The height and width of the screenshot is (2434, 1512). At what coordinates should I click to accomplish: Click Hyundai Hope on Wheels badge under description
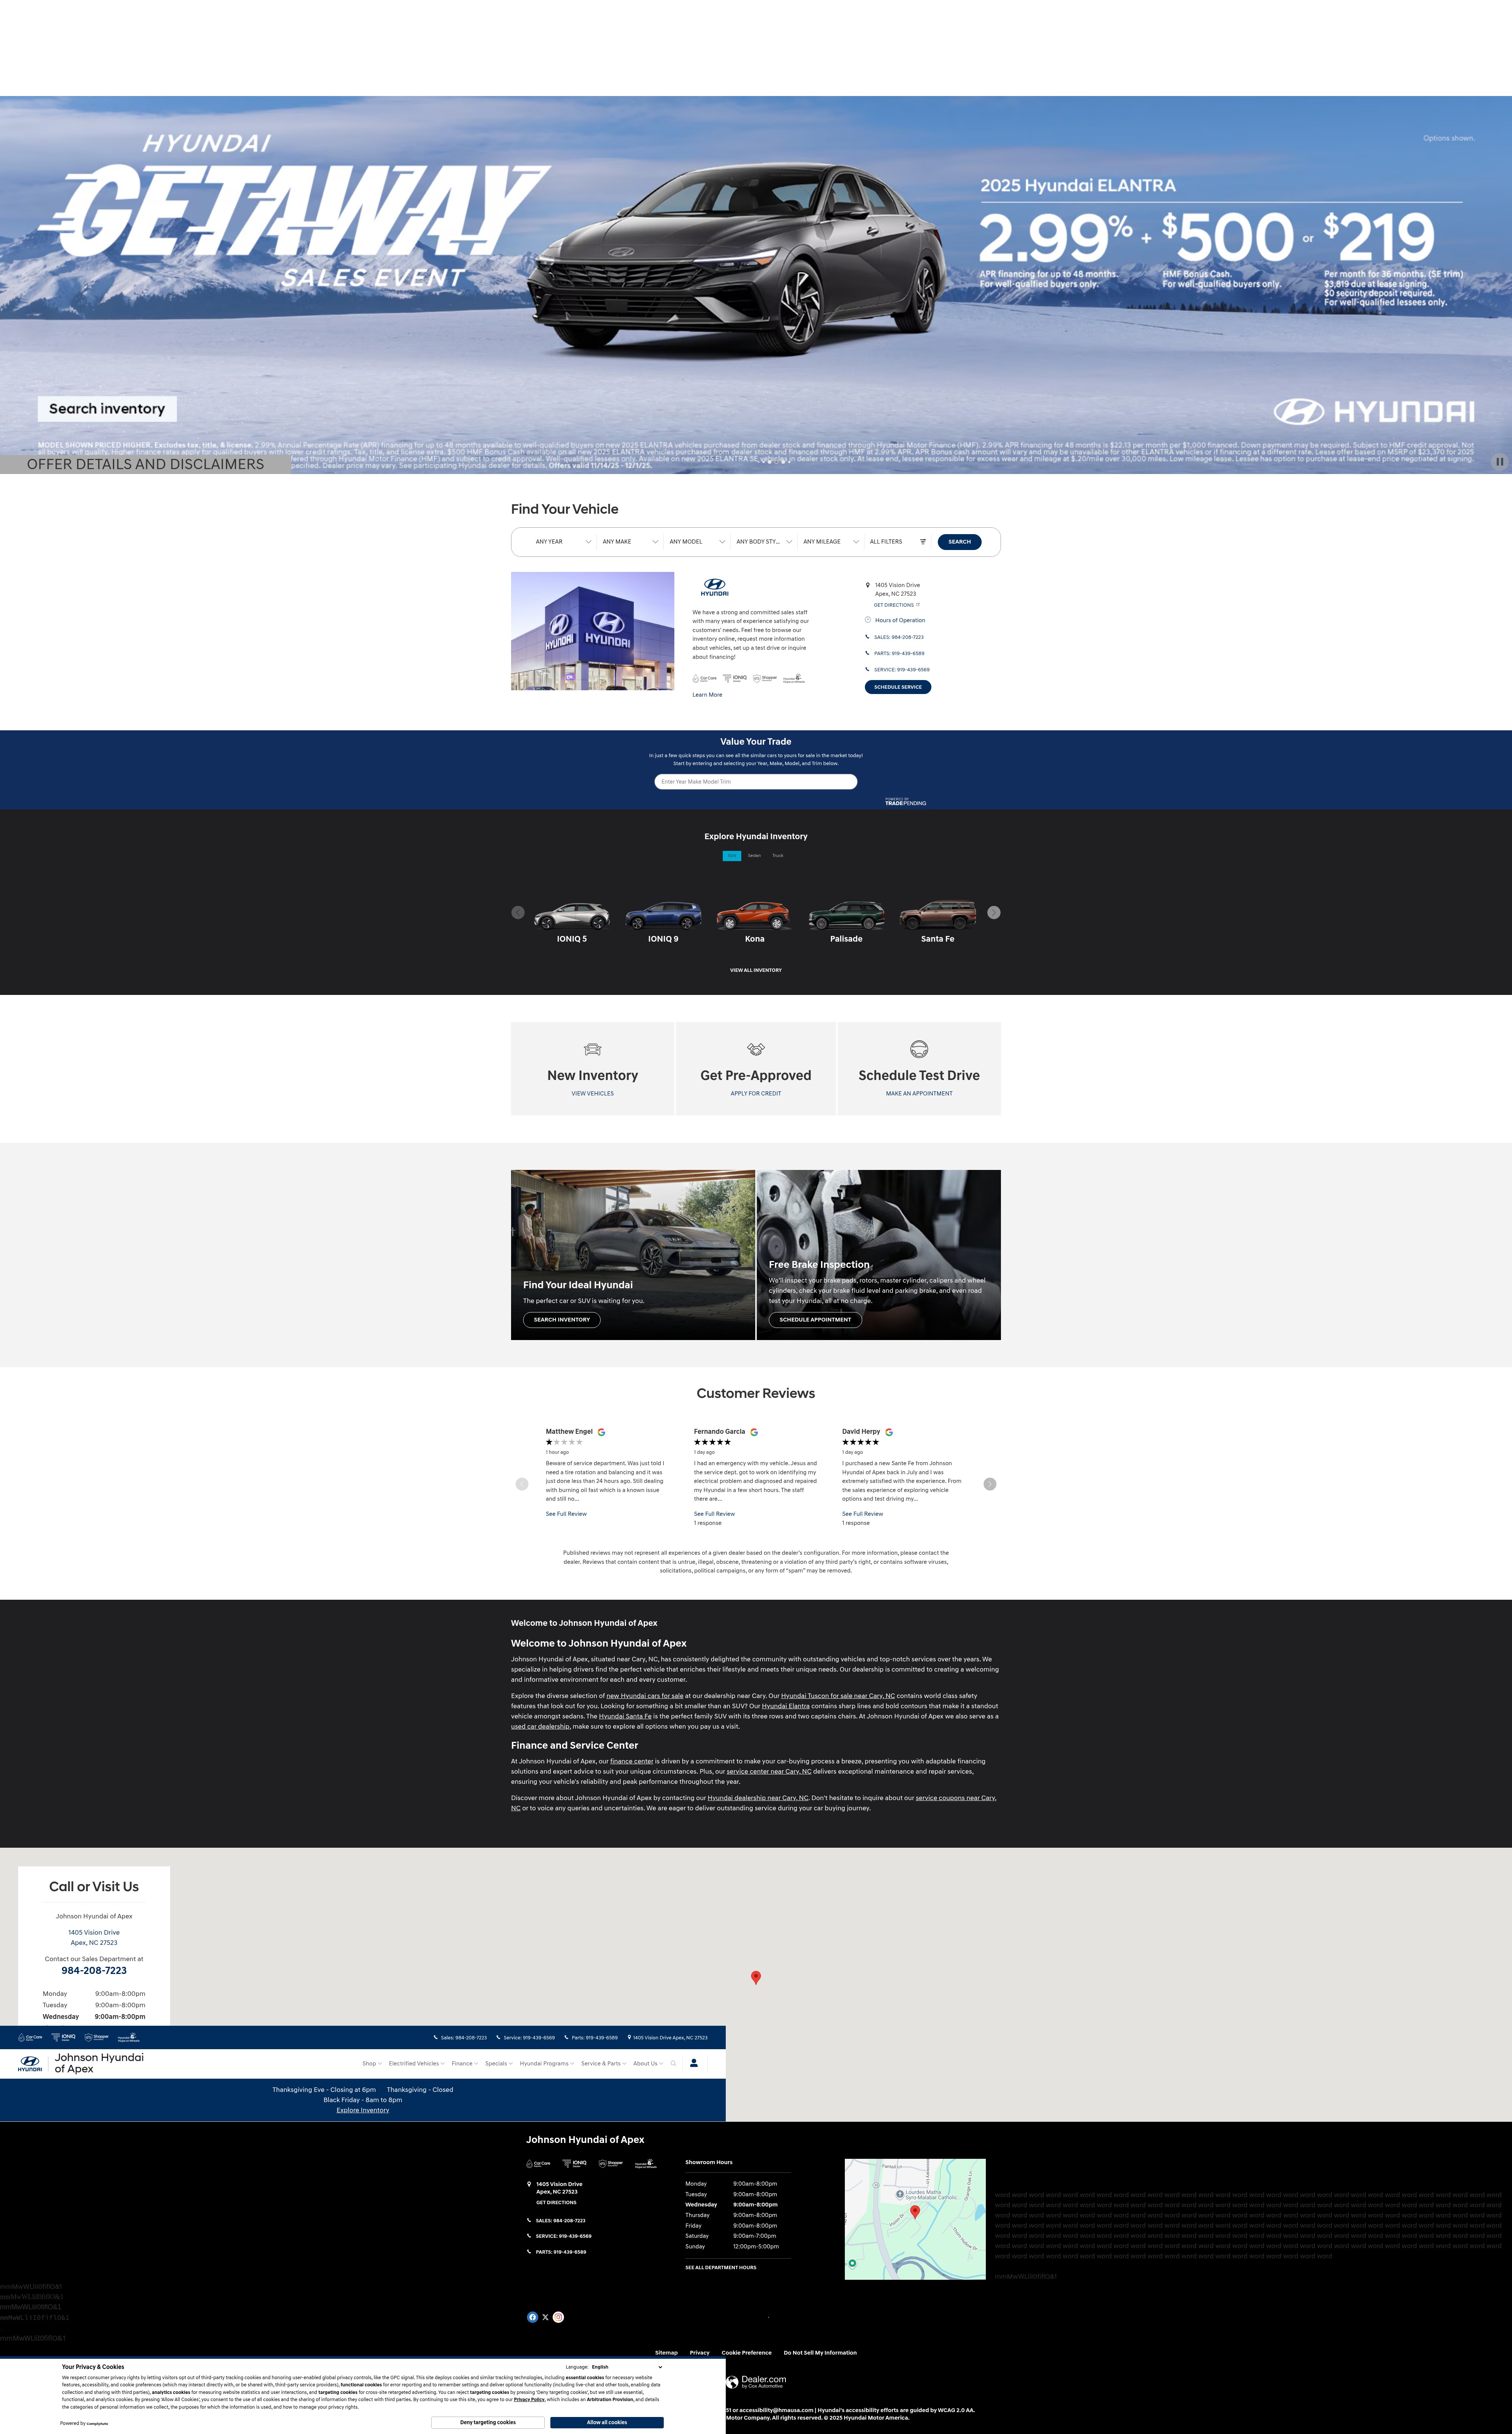[x=794, y=678]
